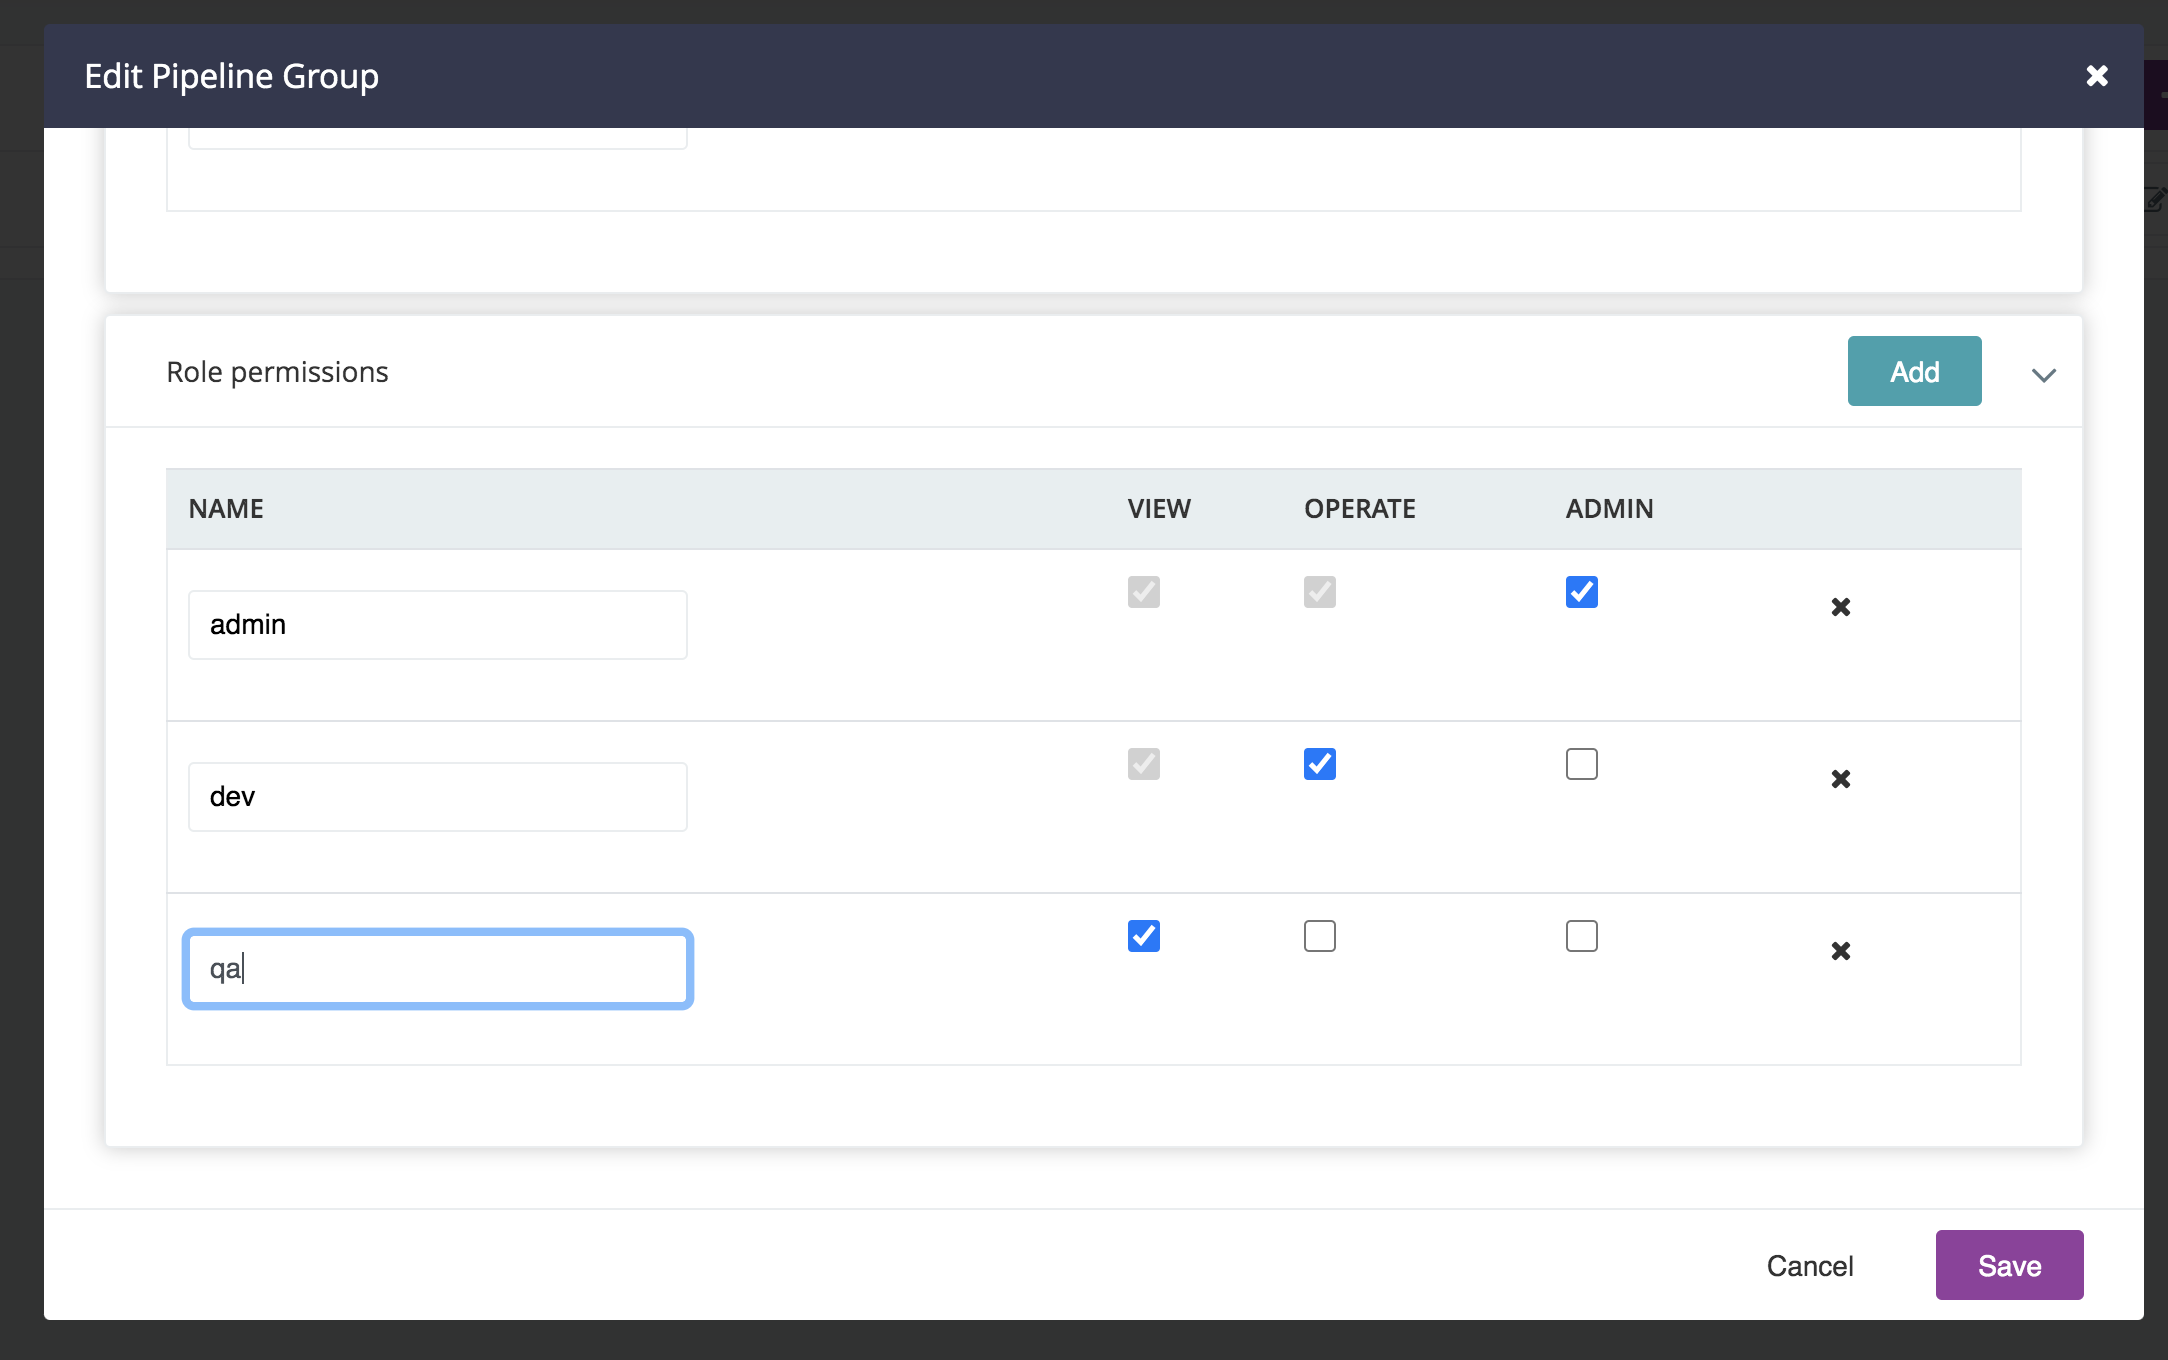Select the ADMIN column header
This screenshot has width=2168, height=1360.
coord(1609,509)
